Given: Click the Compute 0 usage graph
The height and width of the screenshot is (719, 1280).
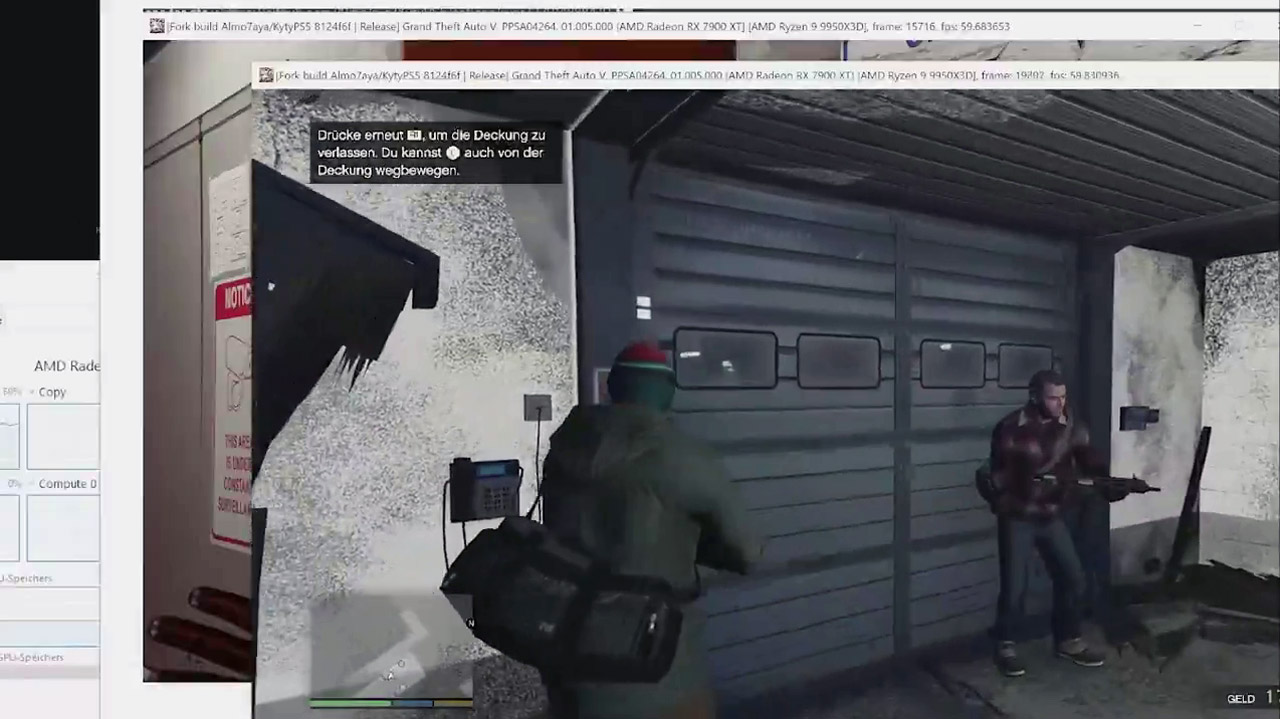Looking at the screenshot, I should click(62, 527).
